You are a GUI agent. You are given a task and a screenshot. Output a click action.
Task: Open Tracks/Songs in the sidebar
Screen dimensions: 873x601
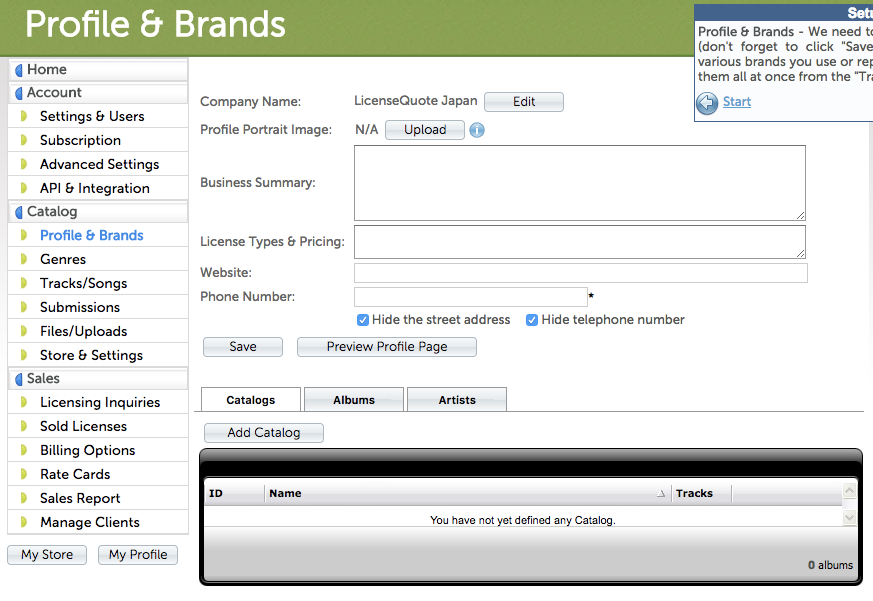83,283
